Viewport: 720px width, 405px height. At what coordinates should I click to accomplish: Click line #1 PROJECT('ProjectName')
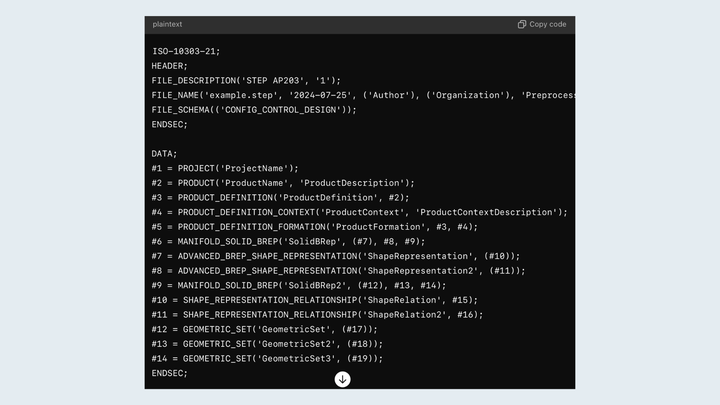point(225,168)
